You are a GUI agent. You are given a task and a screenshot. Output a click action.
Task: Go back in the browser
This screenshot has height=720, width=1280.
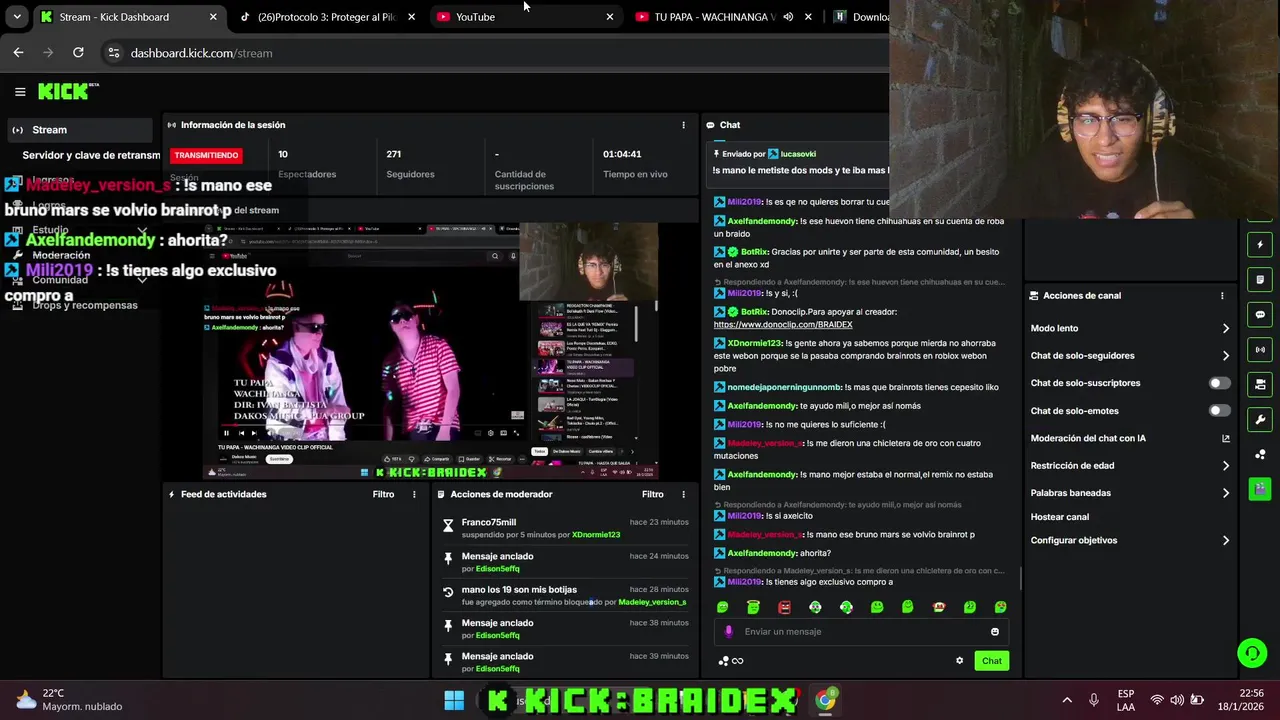(18, 53)
